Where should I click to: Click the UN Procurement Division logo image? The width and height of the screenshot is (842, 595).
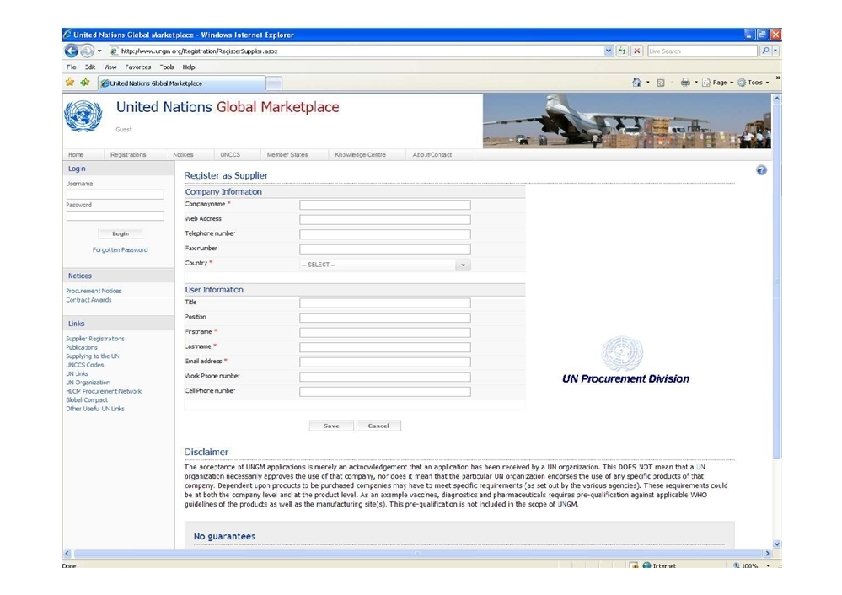point(625,360)
